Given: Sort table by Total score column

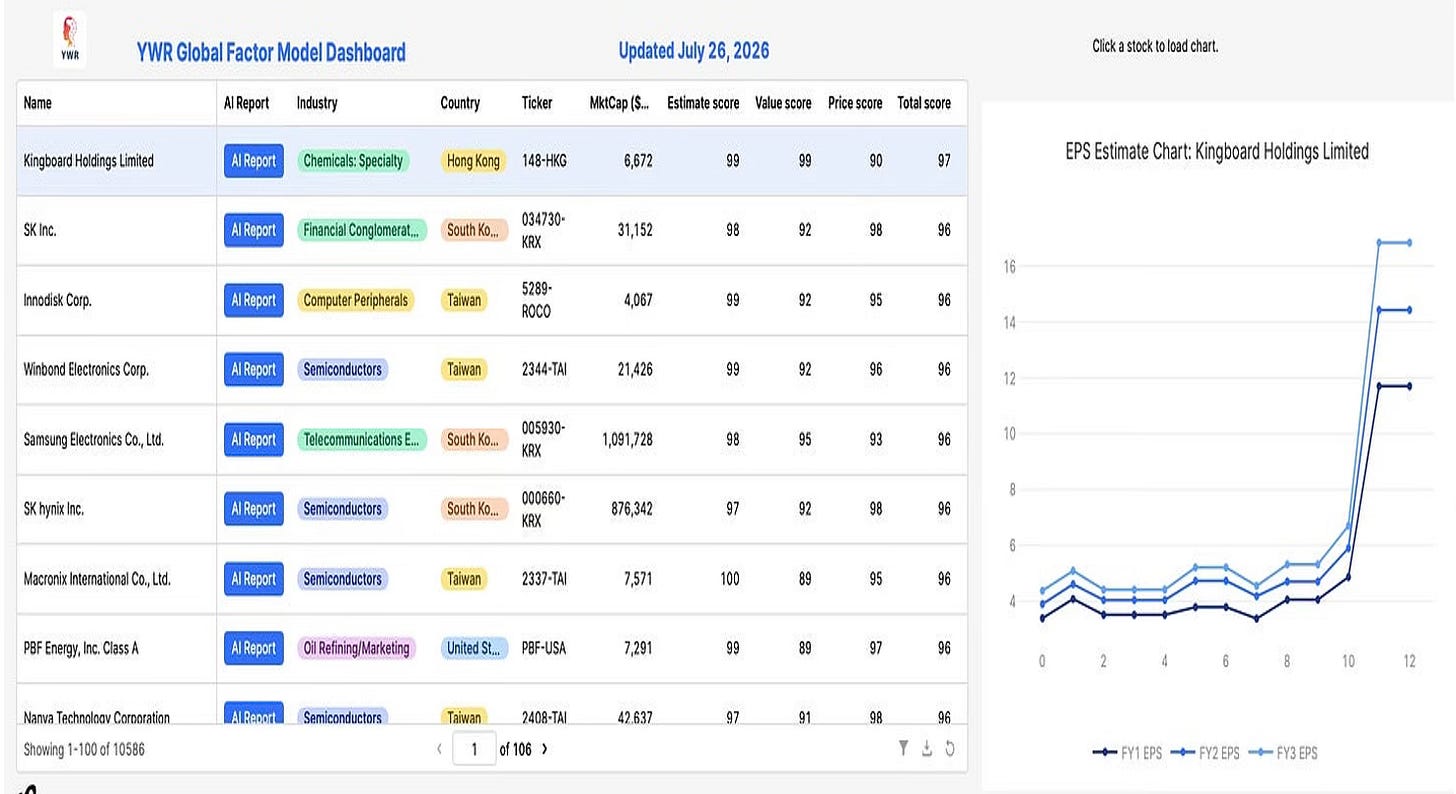Looking at the screenshot, I should point(924,103).
